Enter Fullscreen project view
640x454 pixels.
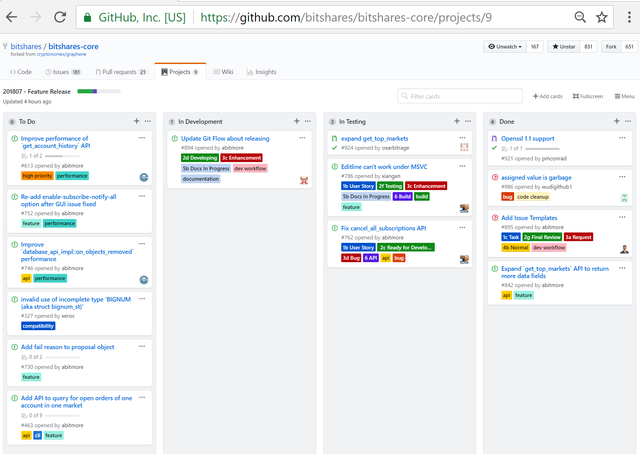point(588,96)
